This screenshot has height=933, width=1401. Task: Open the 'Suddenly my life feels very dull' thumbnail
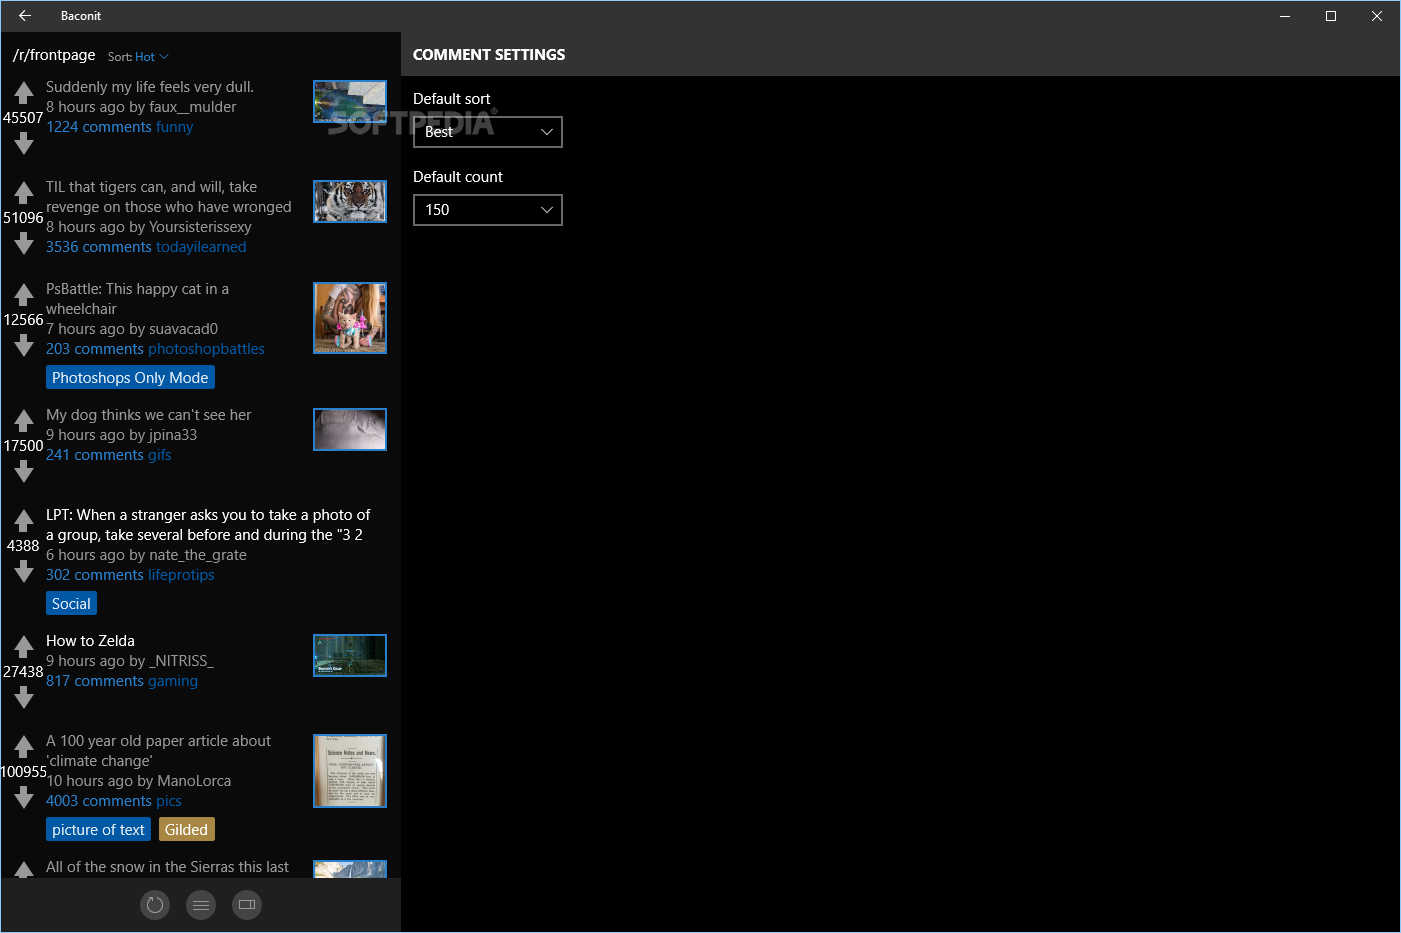[x=350, y=102]
